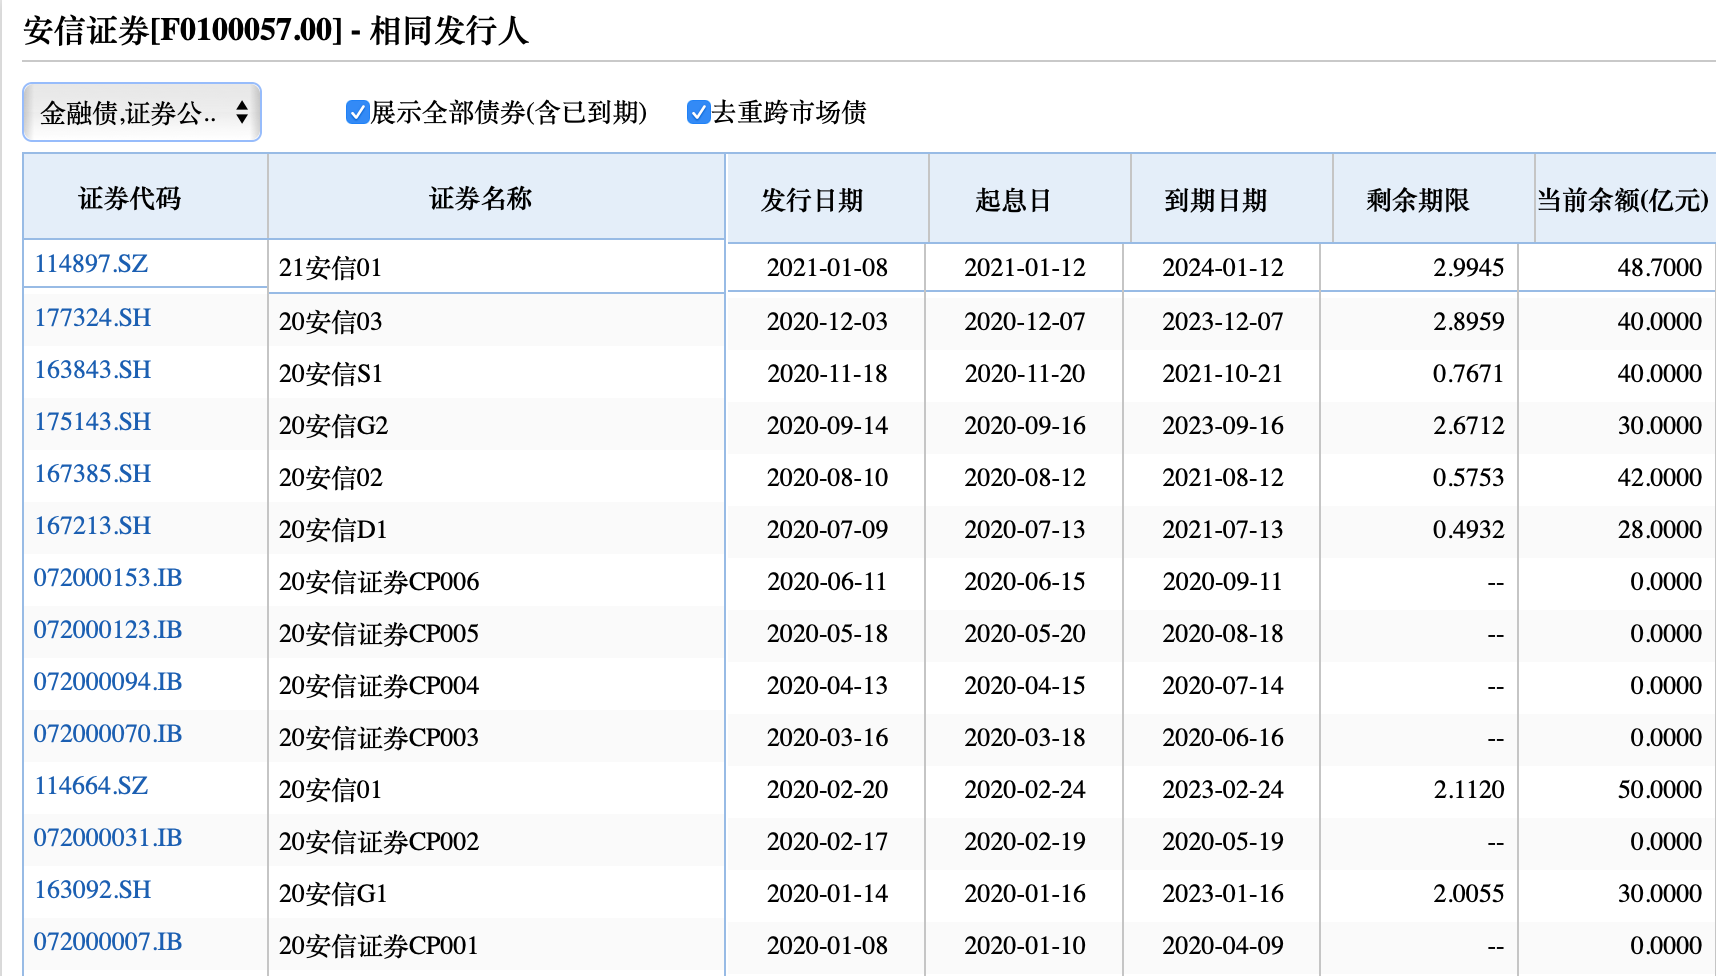Screen dimensions: 1716x976
Task: Select the 20安信03 bond name cell
Action: point(496,321)
